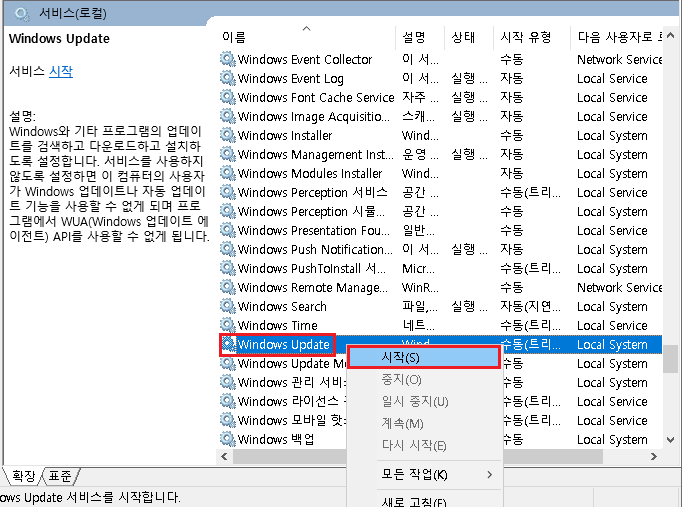Select the Windows Font Cache Service name
Viewport: 682px width, 507px height.
(316, 97)
